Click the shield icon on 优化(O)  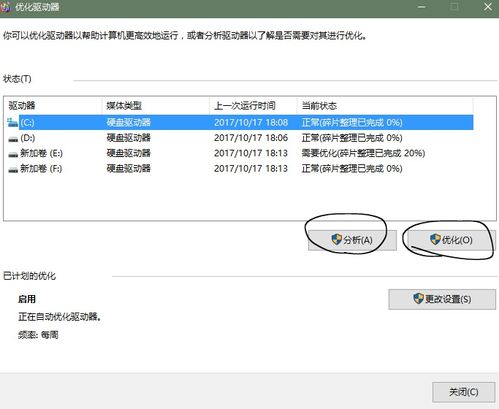[x=435, y=239]
